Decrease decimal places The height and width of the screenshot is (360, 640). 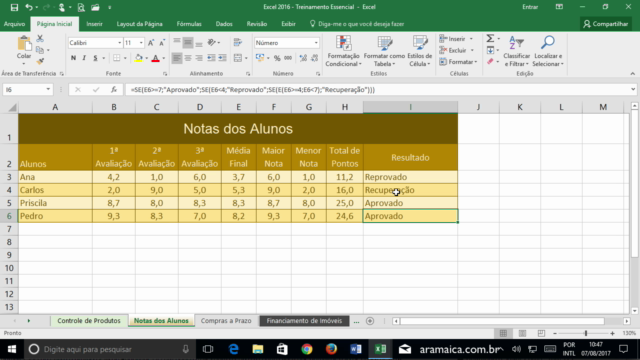(314, 58)
